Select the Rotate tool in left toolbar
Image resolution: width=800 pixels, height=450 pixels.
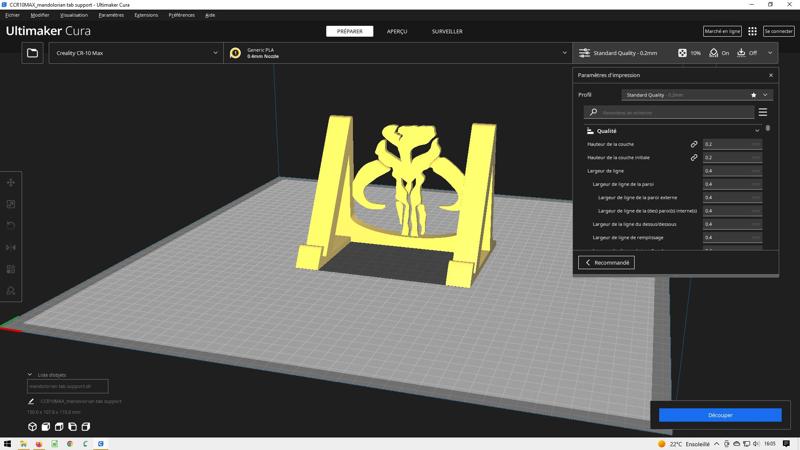click(11, 226)
